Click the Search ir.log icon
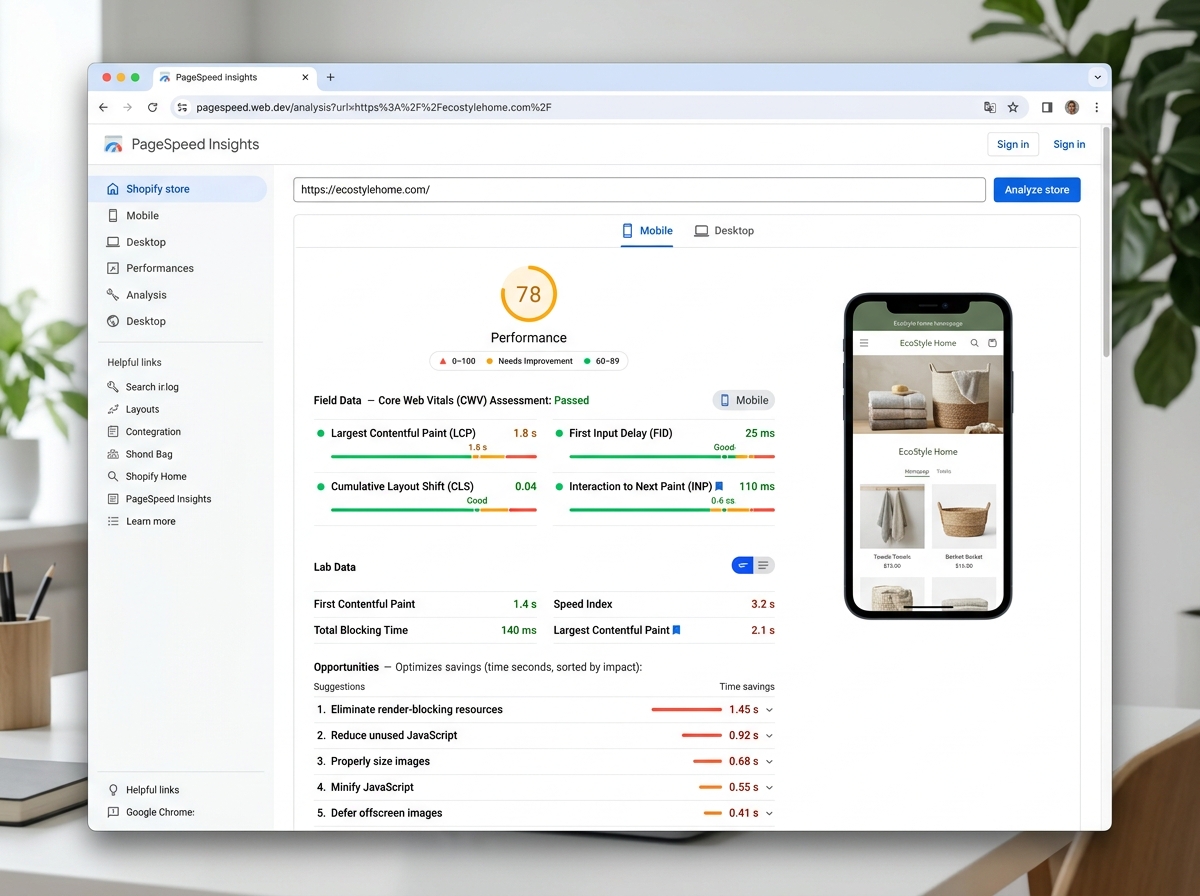1200x896 pixels. [113, 387]
